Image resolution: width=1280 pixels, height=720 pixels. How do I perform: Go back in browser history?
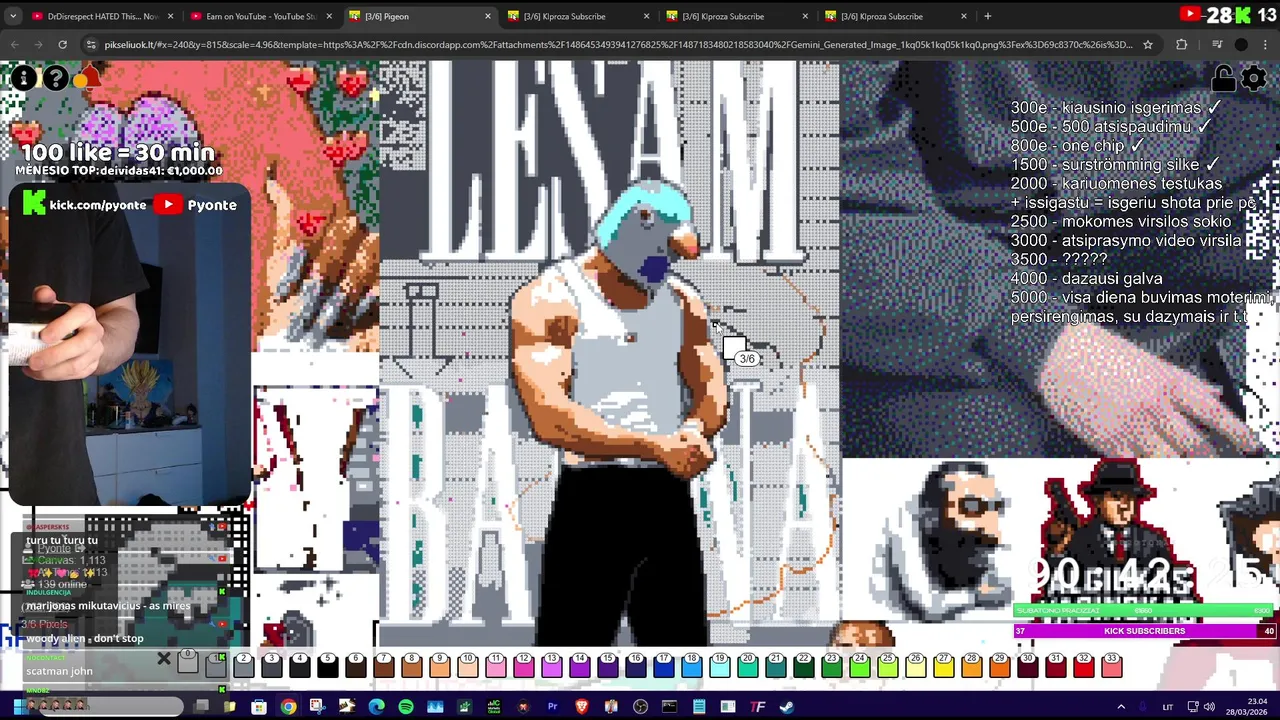point(14,44)
